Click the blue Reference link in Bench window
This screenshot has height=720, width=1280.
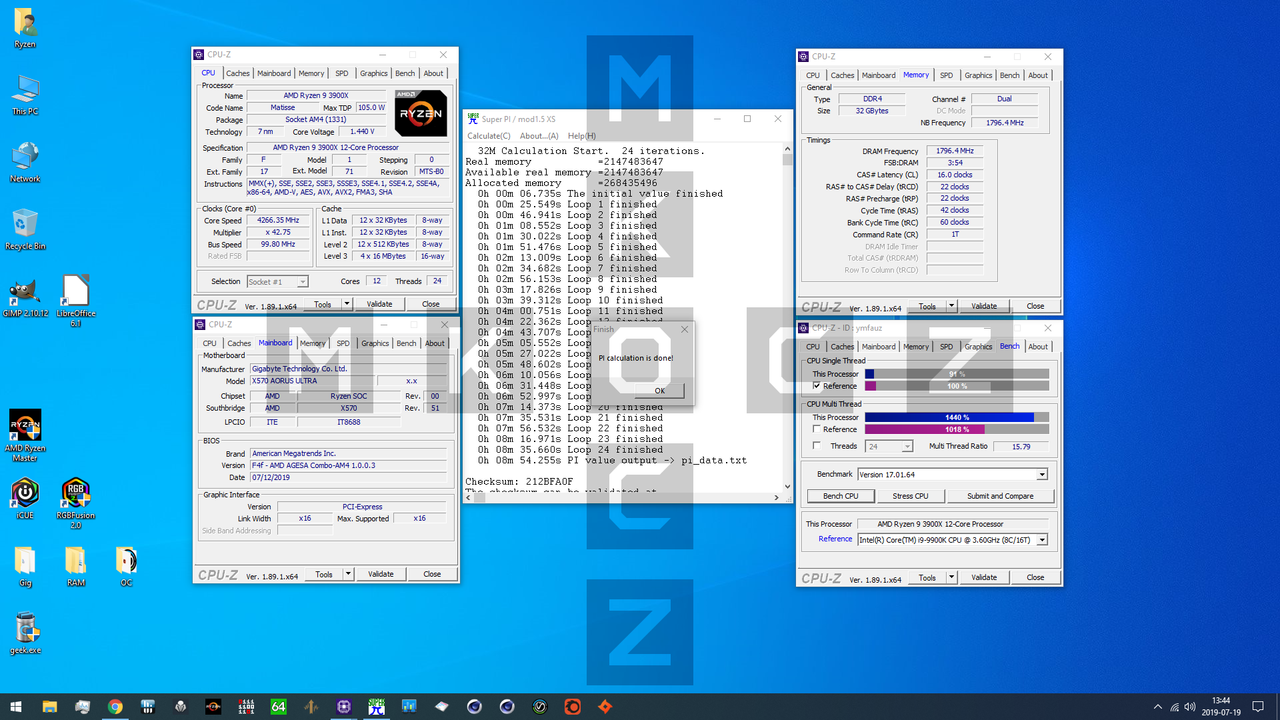[x=835, y=539]
